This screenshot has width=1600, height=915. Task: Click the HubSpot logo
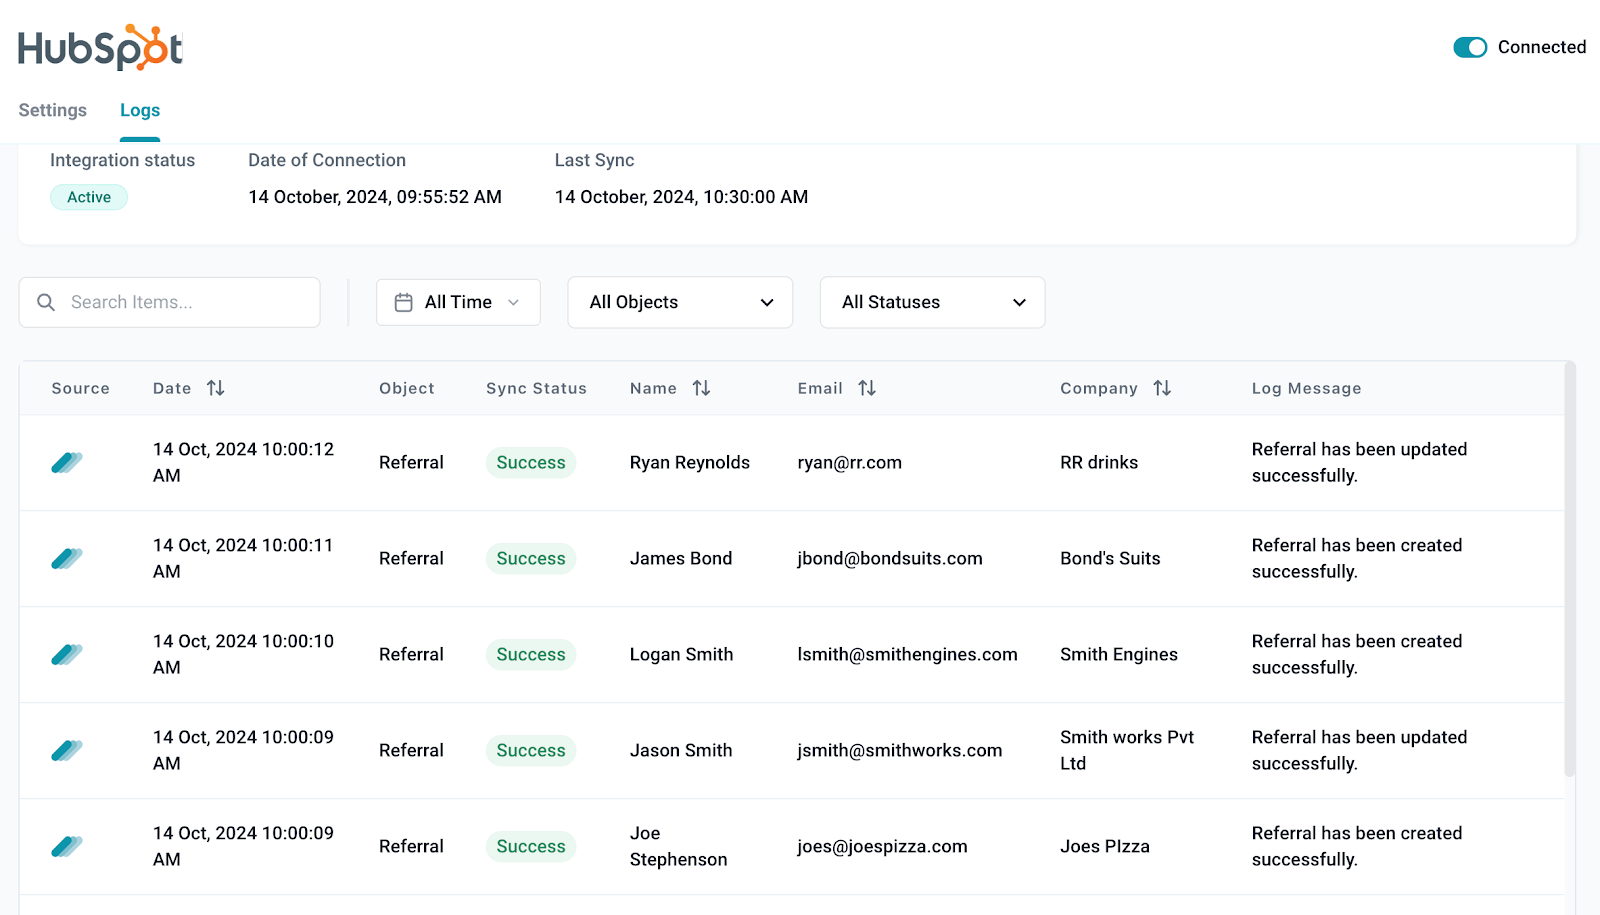pos(100,47)
